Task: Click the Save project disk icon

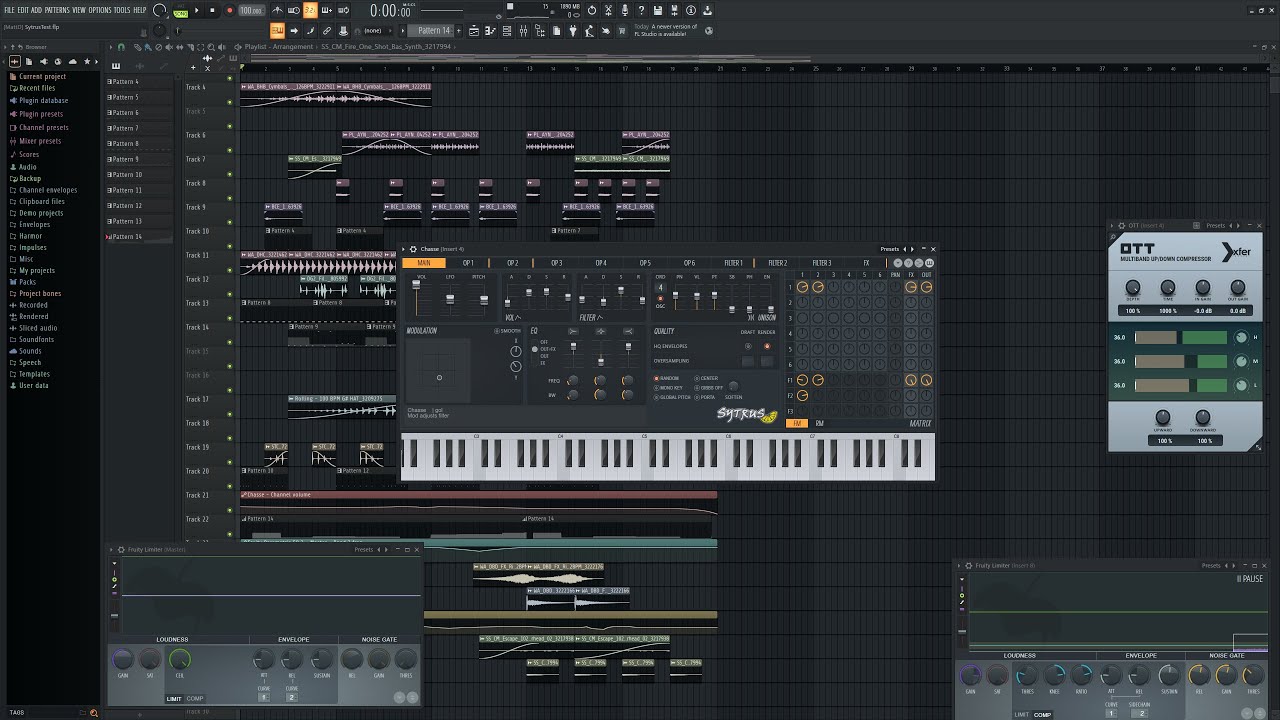Action: 658,10
